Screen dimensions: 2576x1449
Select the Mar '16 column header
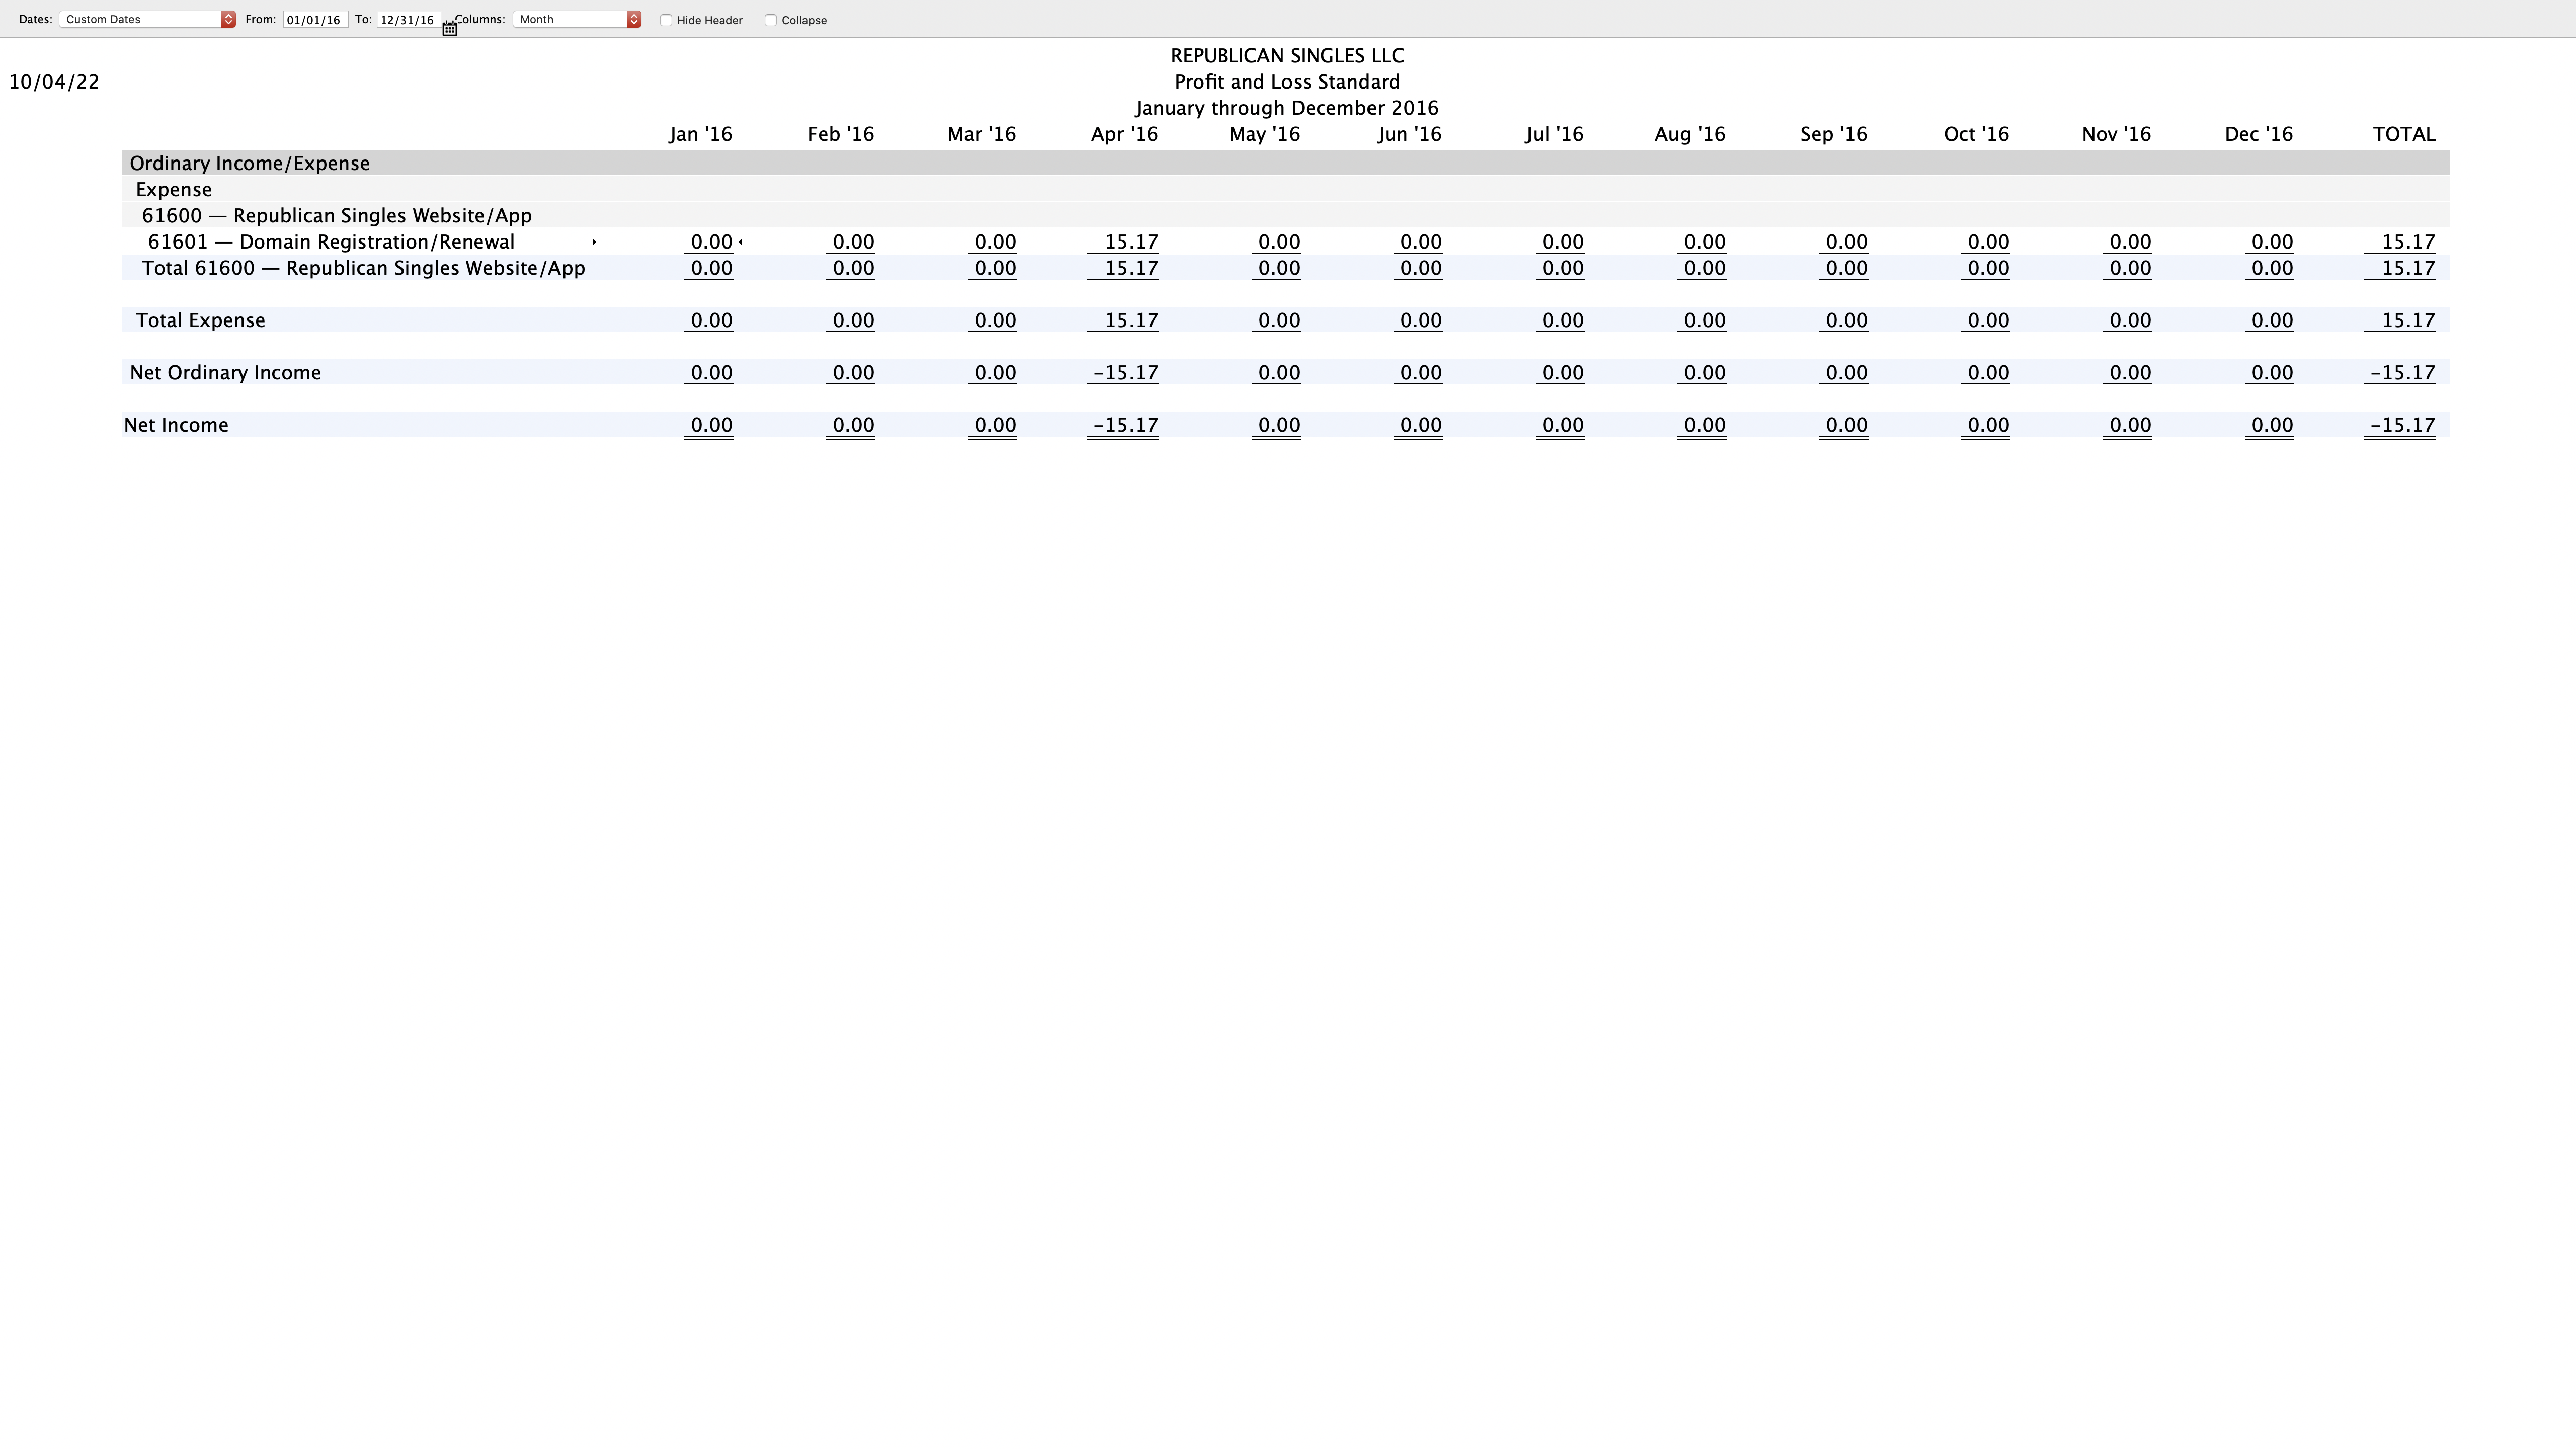982,134
